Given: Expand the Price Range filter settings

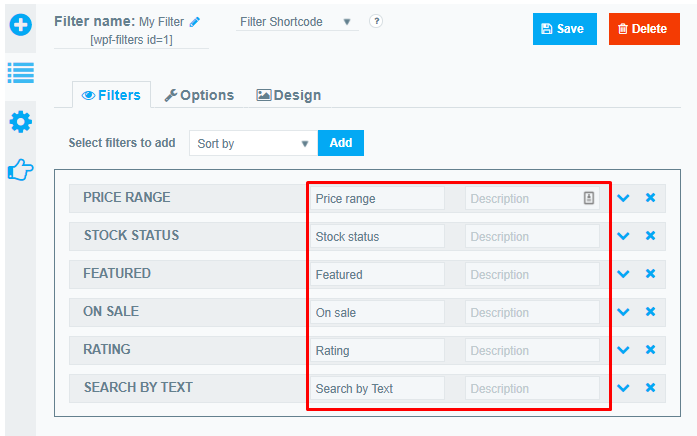Looking at the screenshot, I should tap(624, 198).
